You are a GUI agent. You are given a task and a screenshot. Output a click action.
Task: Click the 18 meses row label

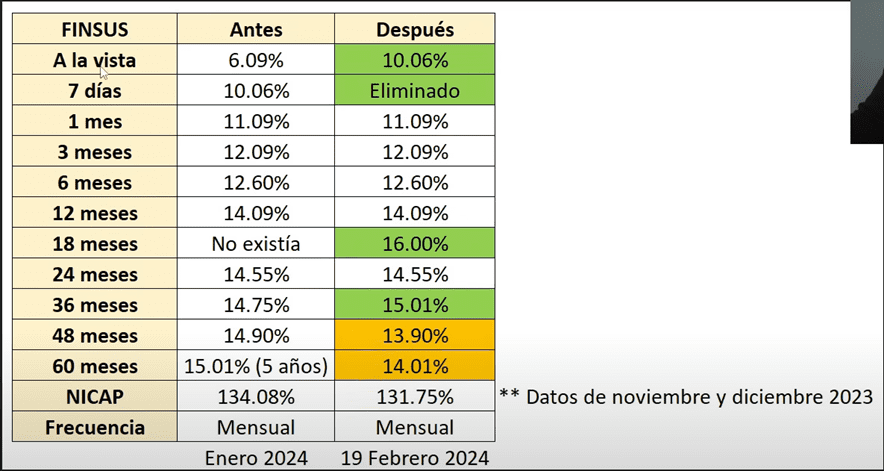95,243
